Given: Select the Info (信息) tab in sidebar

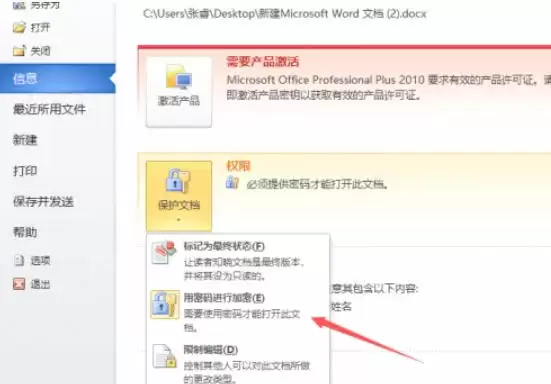Looking at the screenshot, I should tap(58, 78).
